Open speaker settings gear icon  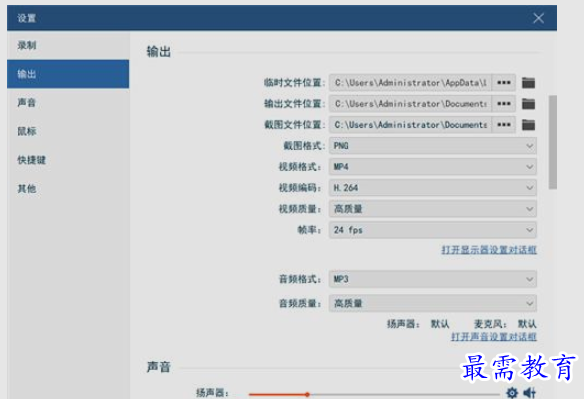click(x=512, y=392)
